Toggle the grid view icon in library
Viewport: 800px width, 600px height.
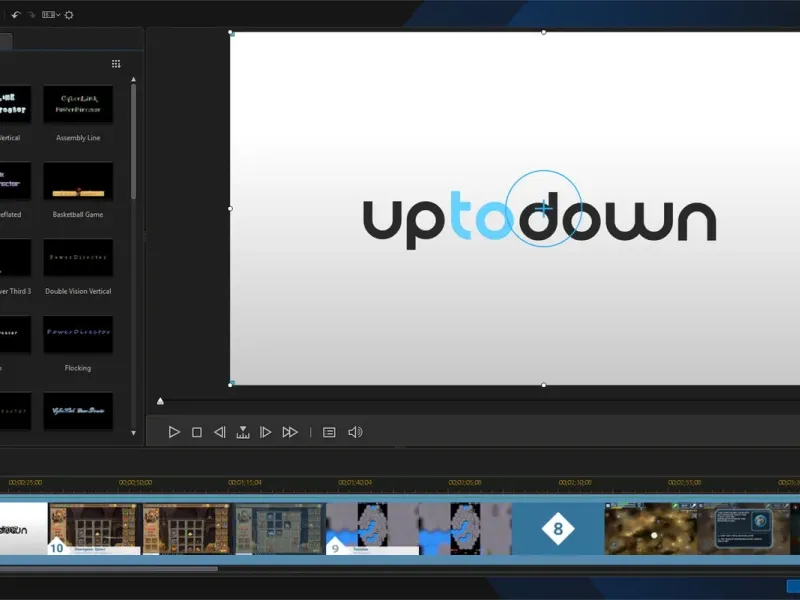116,64
